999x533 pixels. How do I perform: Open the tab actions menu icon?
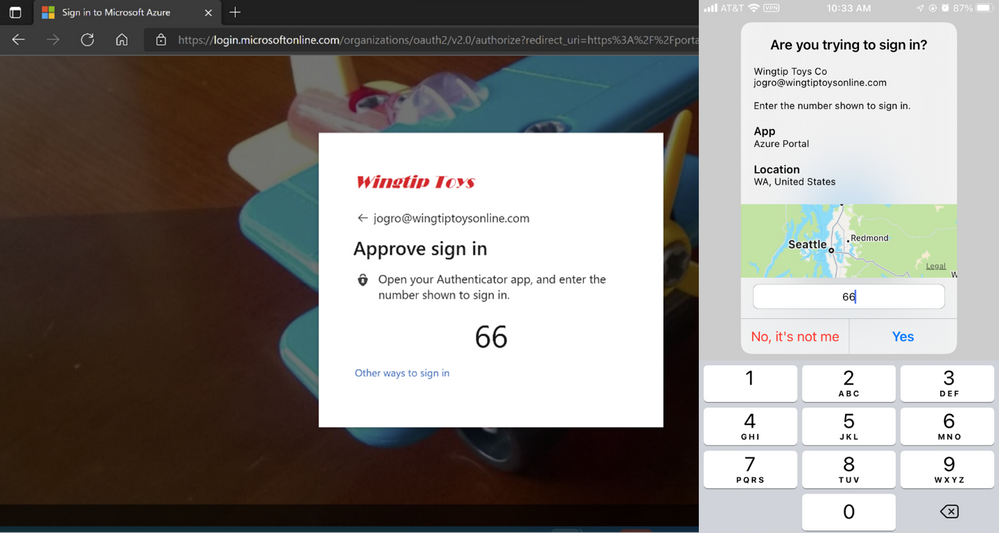(x=15, y=12)
